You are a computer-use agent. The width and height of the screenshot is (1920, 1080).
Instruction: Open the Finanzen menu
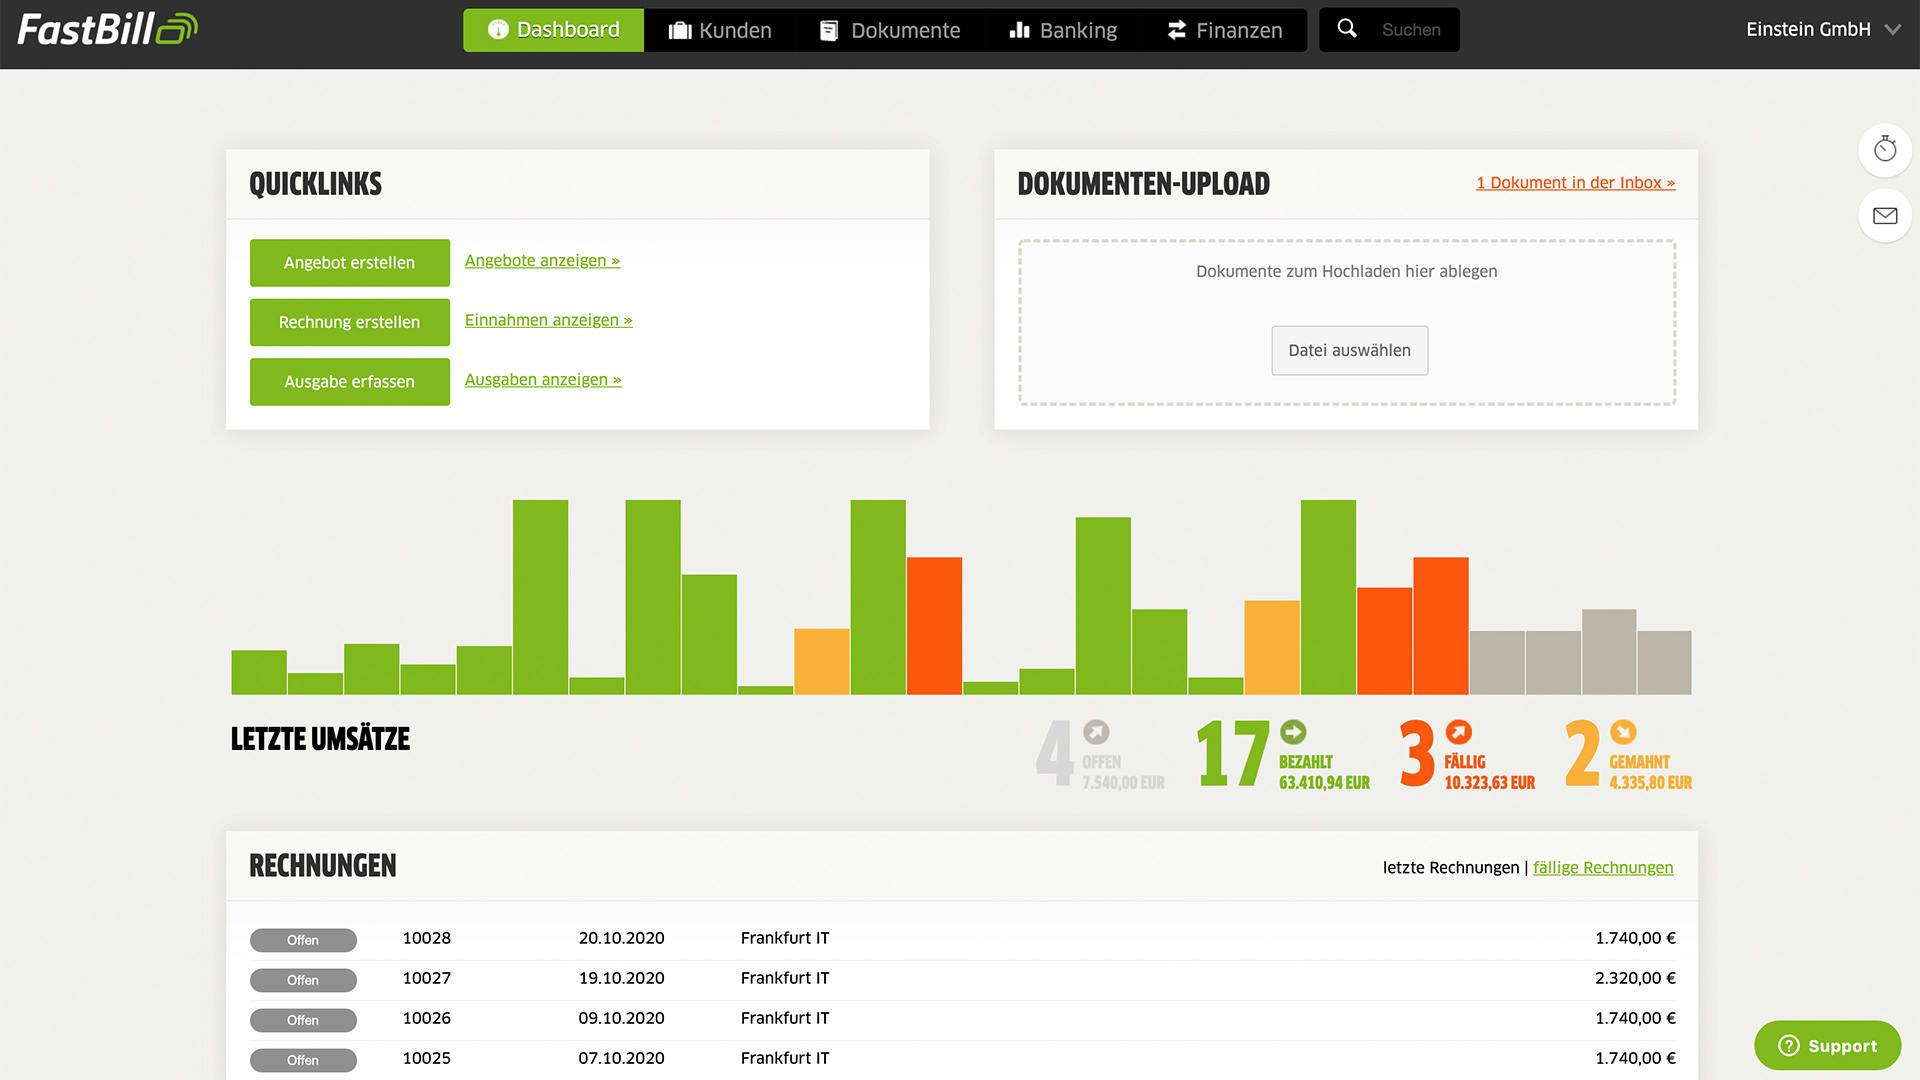click(x=1224, y=30)
